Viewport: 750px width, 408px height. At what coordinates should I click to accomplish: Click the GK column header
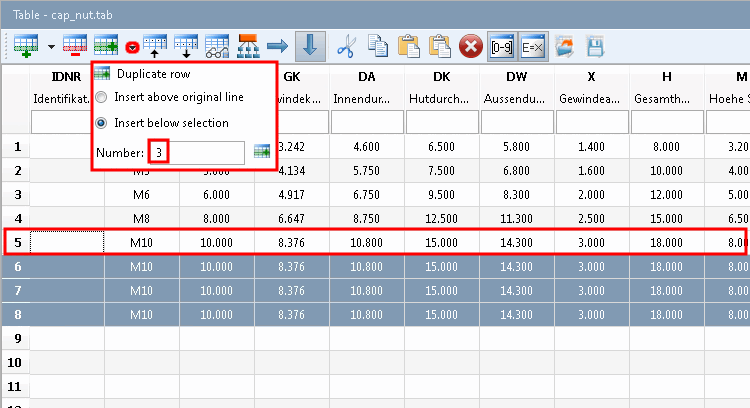pyautogui.click(x=292, y=77)
